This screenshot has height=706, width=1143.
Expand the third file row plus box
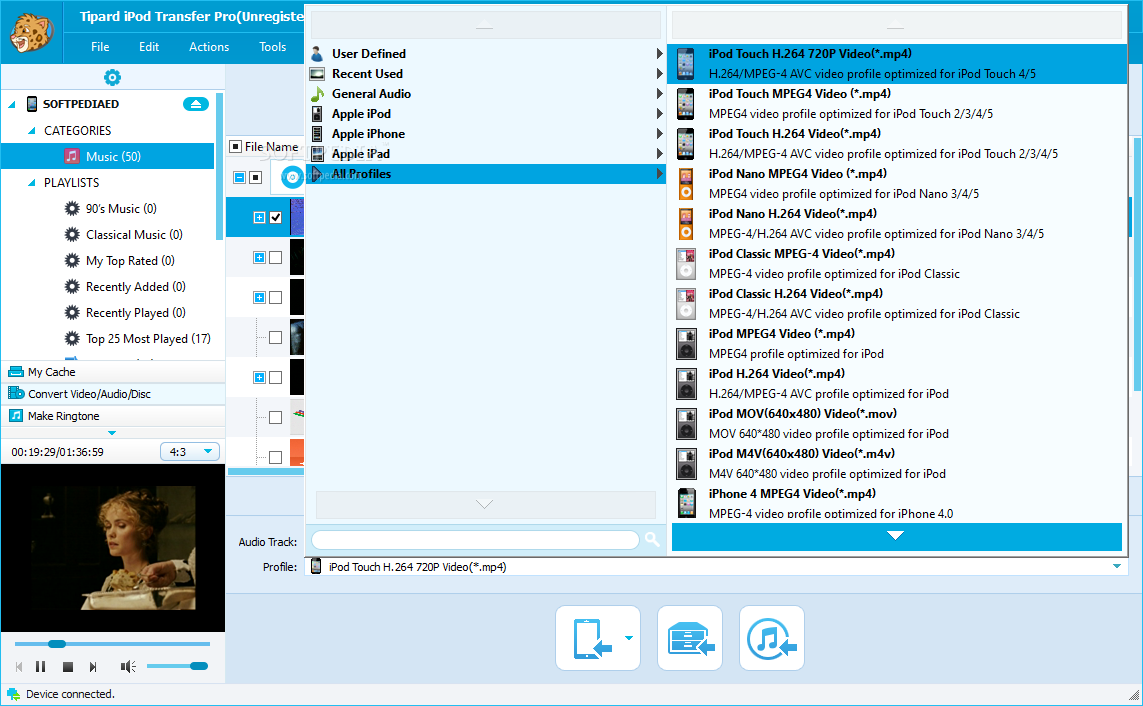click(259, 297)
